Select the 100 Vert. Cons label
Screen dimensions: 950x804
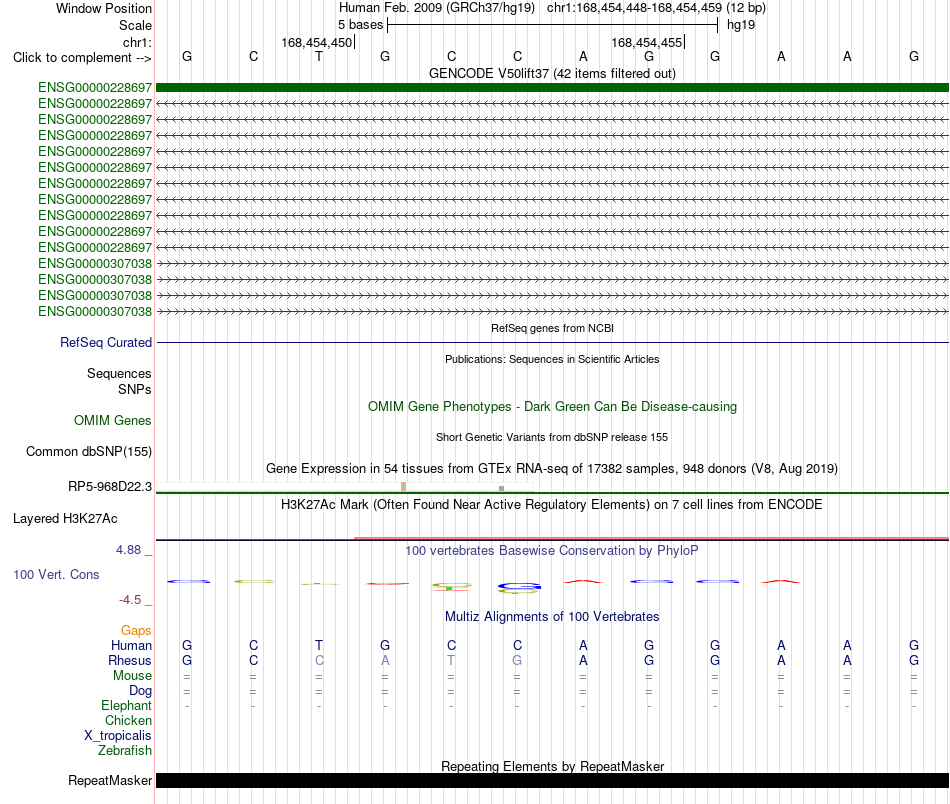point(56,574)
